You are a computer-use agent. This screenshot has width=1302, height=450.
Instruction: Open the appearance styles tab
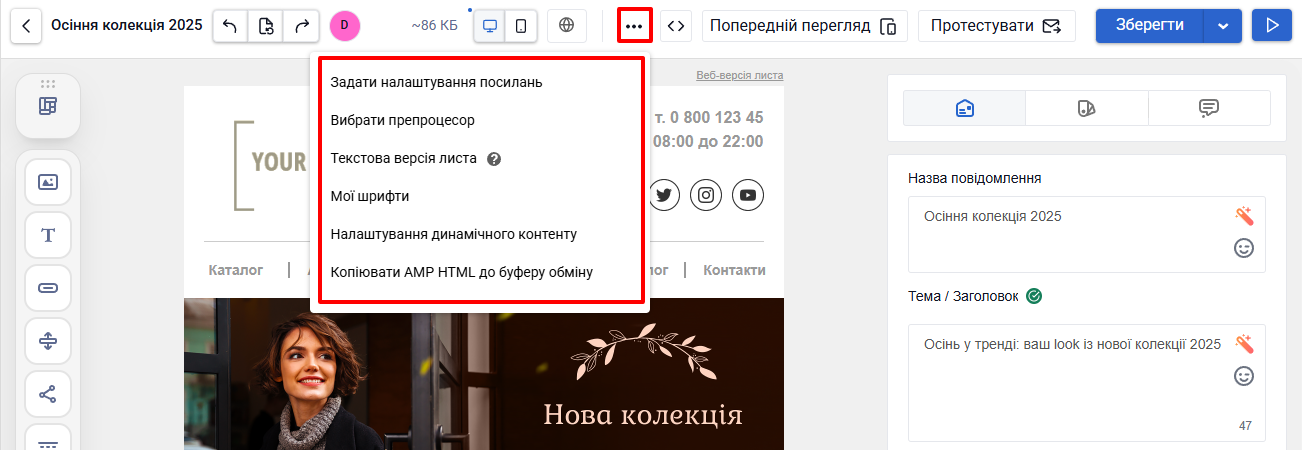tap(1087, 108)
